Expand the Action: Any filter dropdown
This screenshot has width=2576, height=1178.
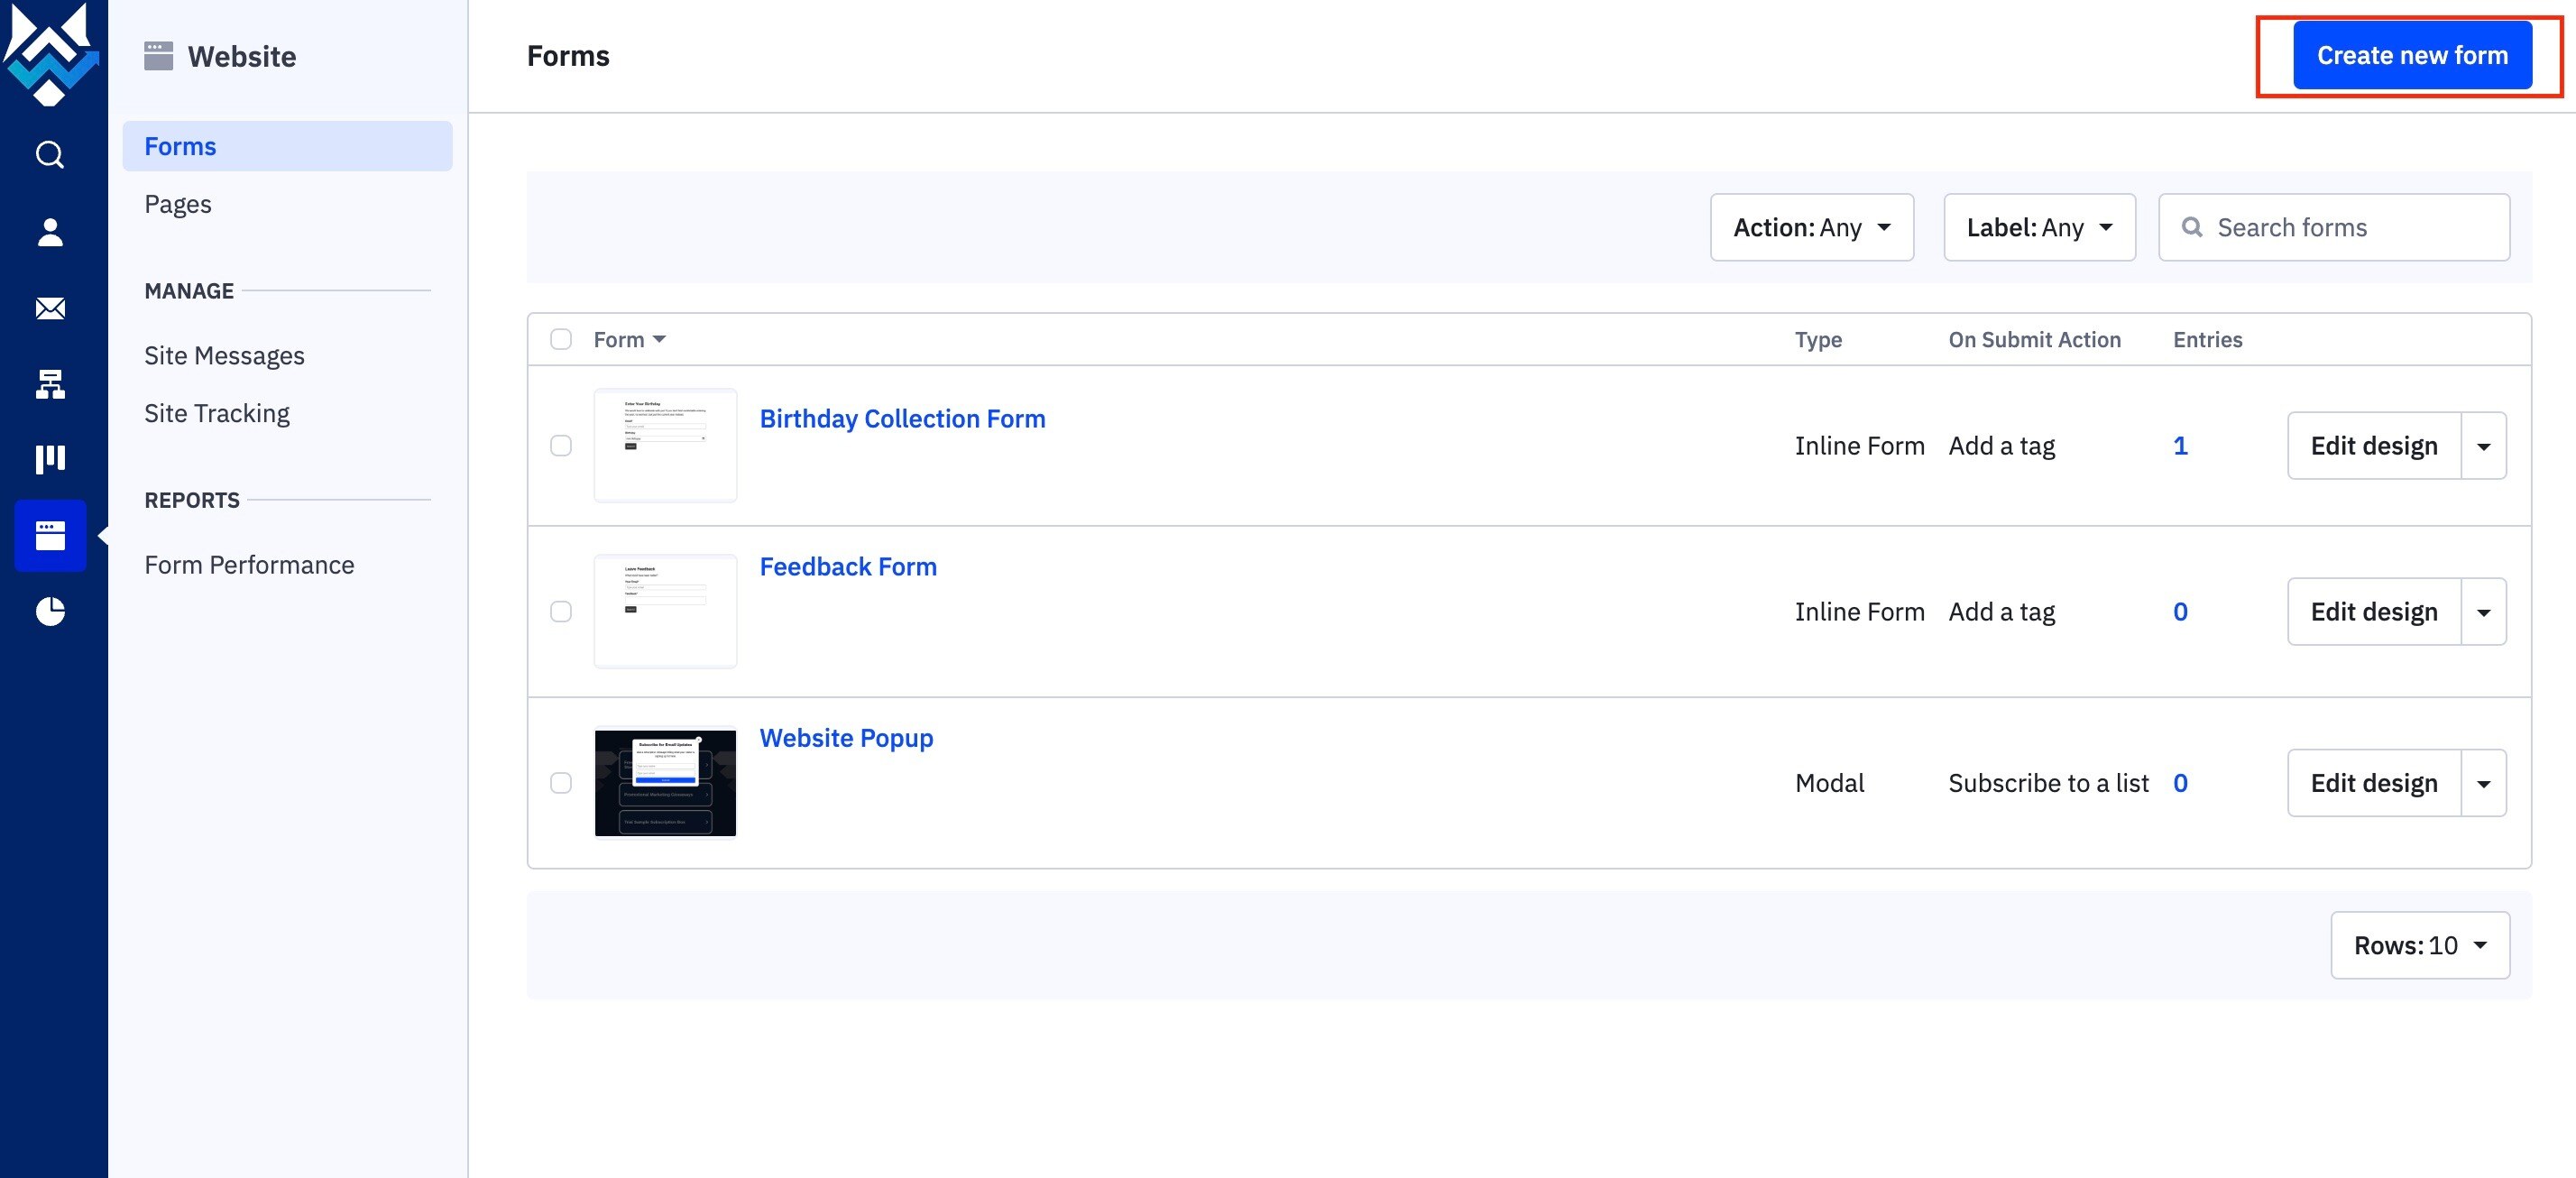1812,227
